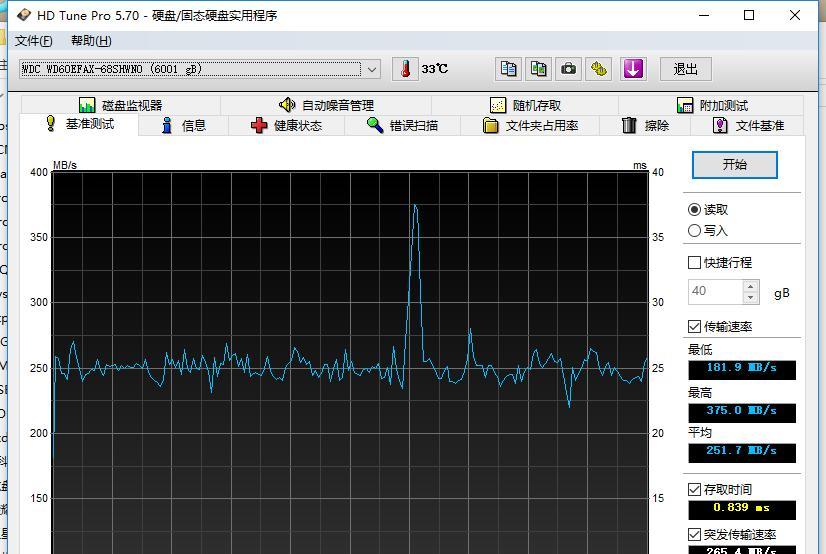Viewport: 826px width, 554px height.
Task: Click the 0.839 ms access time value
Action: tap(742, 508)
